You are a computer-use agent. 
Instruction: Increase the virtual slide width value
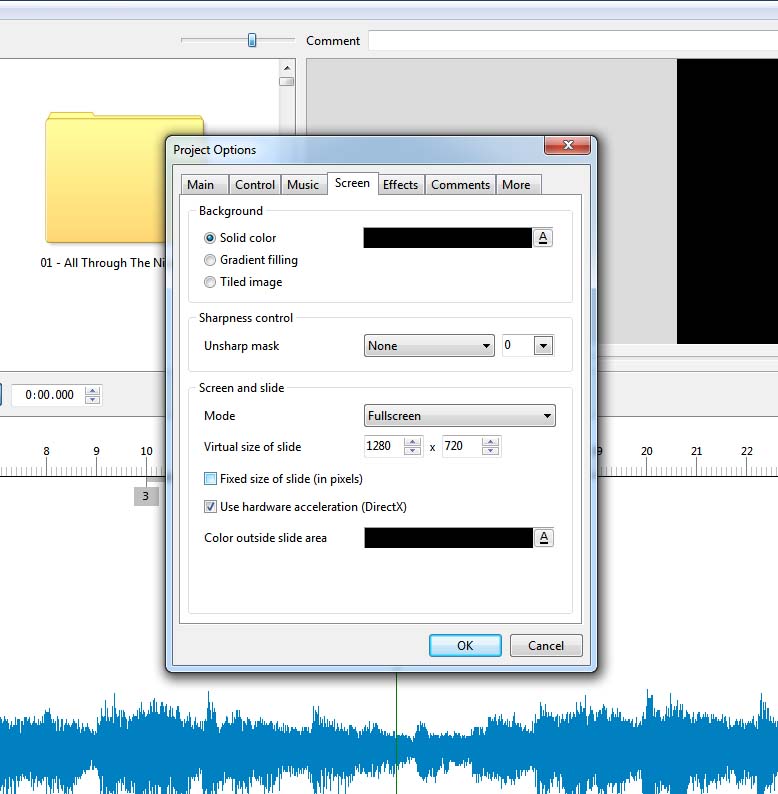413,442
